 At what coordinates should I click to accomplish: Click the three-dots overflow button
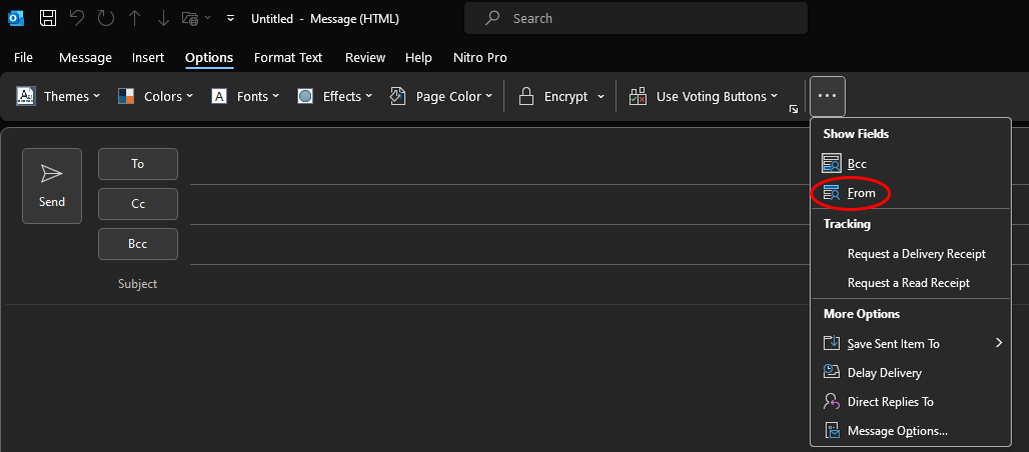tap(828, 96)
